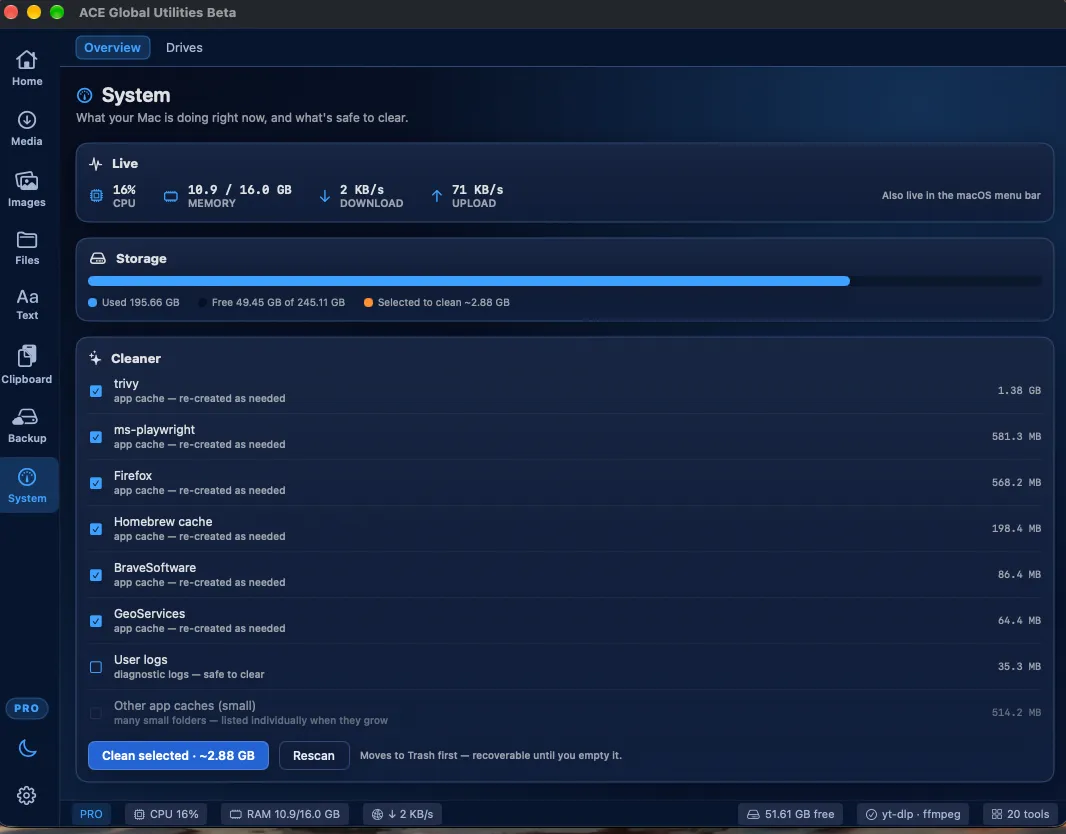The height and width of the screenshot is (834, 1066).
Task: Toggle the Homebrew cache checkbox
Action: coord(96,529)
